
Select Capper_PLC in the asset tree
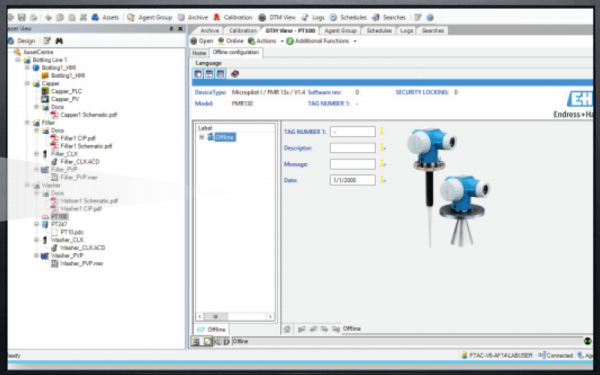[67, 91]
